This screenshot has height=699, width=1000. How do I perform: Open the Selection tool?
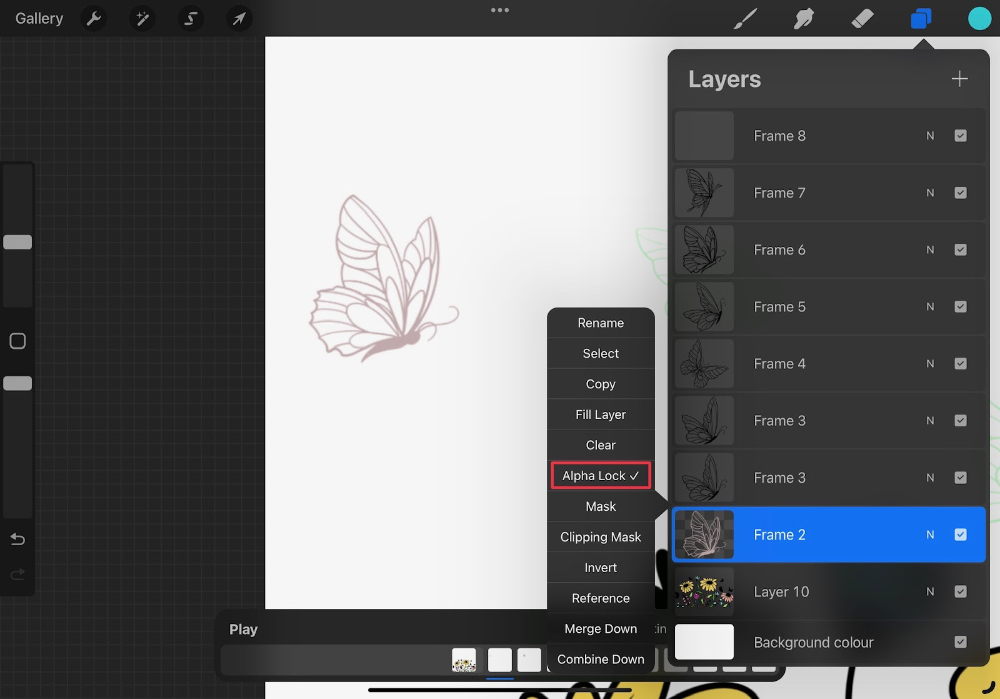tap(190, 18)
